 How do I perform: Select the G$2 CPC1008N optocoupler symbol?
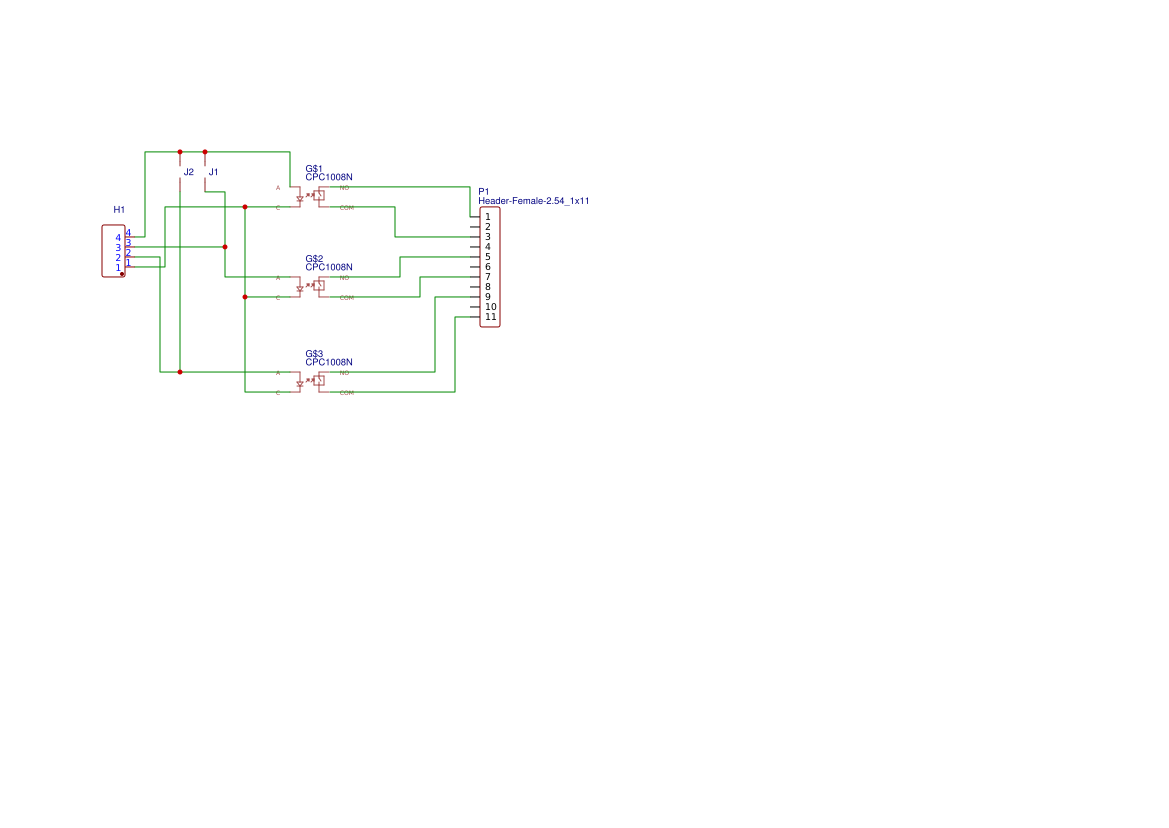click(x=312, y=286)
